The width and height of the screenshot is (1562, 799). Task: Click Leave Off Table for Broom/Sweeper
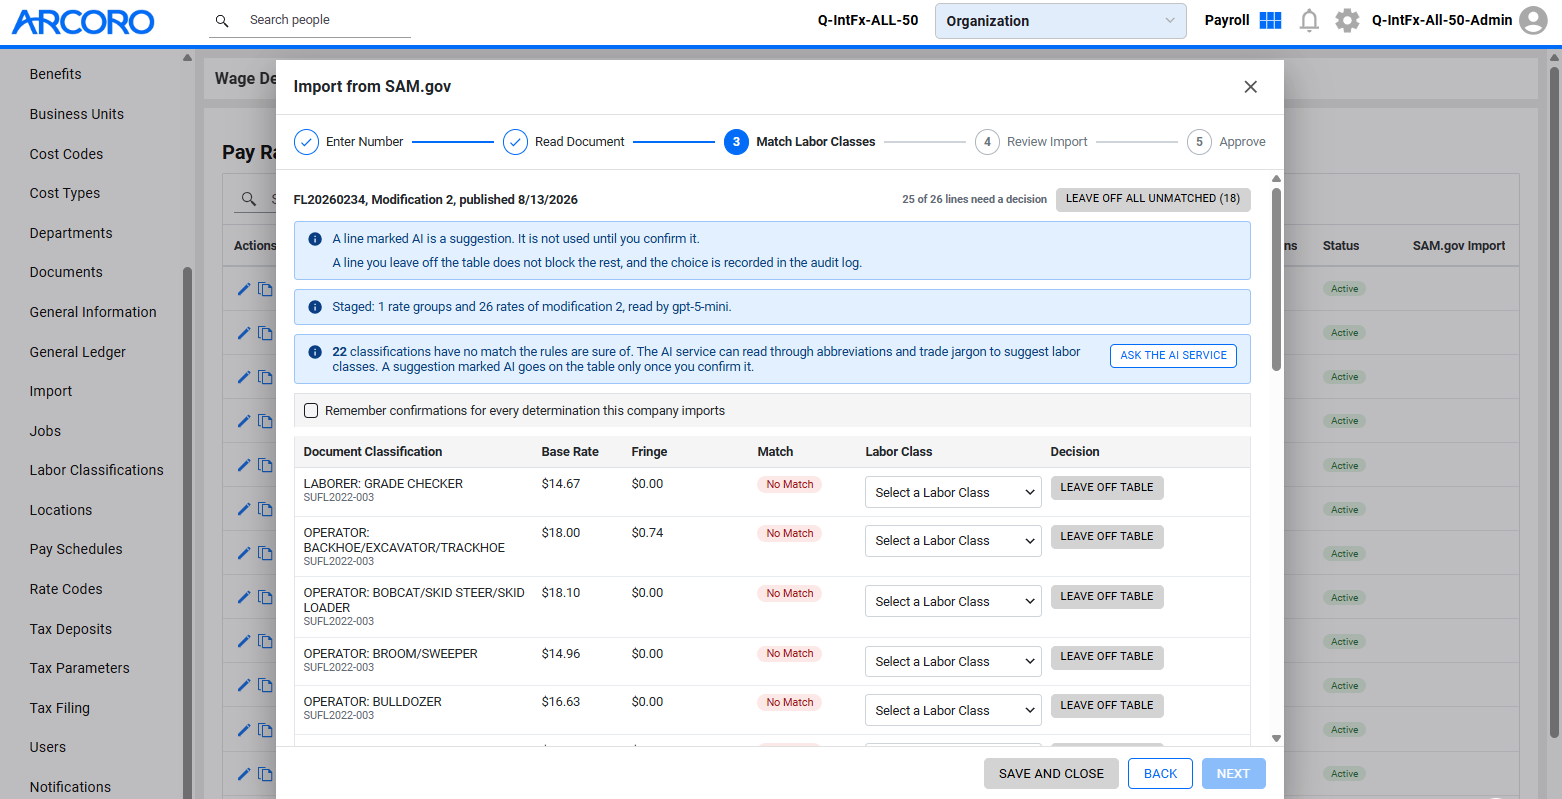pos(1107,657)
